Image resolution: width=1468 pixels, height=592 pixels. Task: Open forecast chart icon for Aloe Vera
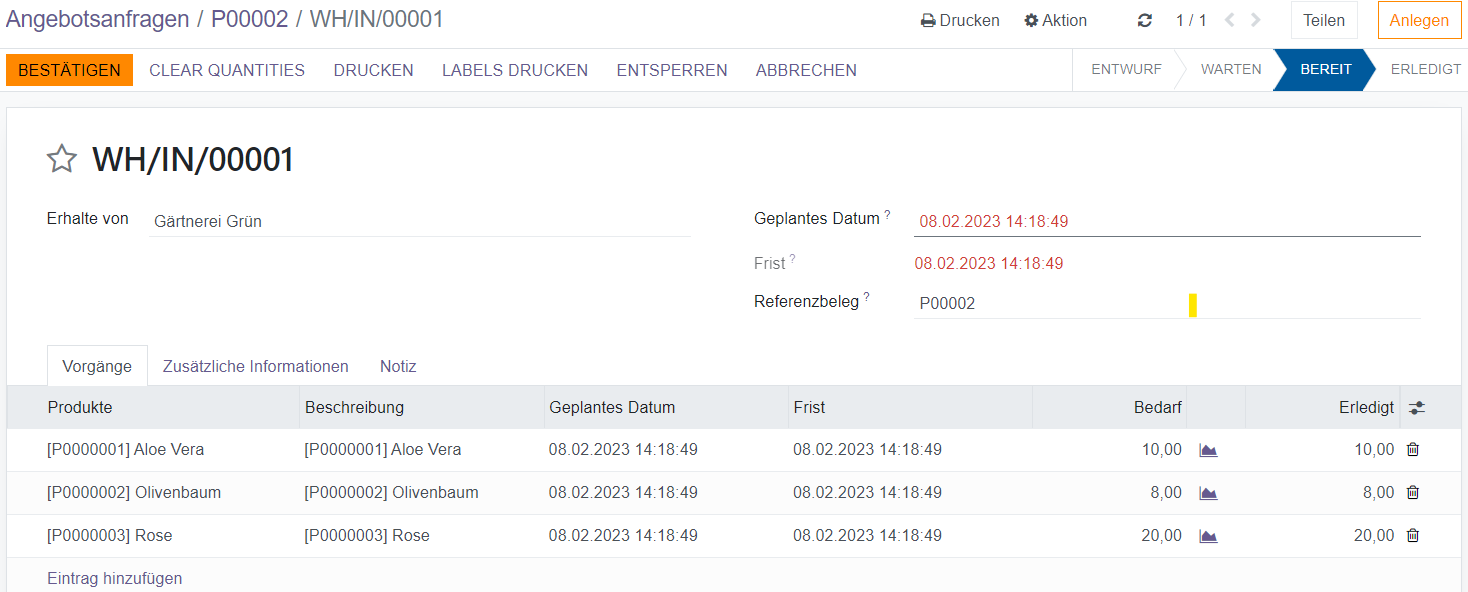pyautogui.click(x=1208, y=450)
